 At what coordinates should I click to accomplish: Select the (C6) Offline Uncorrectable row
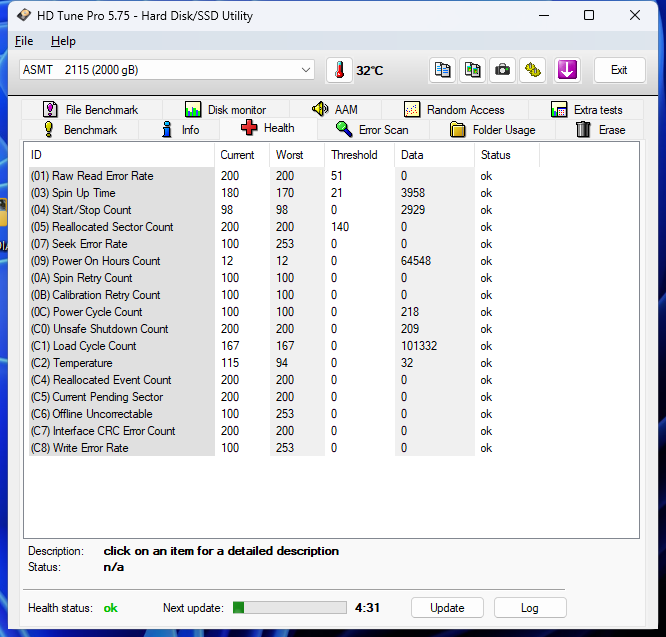(283, 414)
